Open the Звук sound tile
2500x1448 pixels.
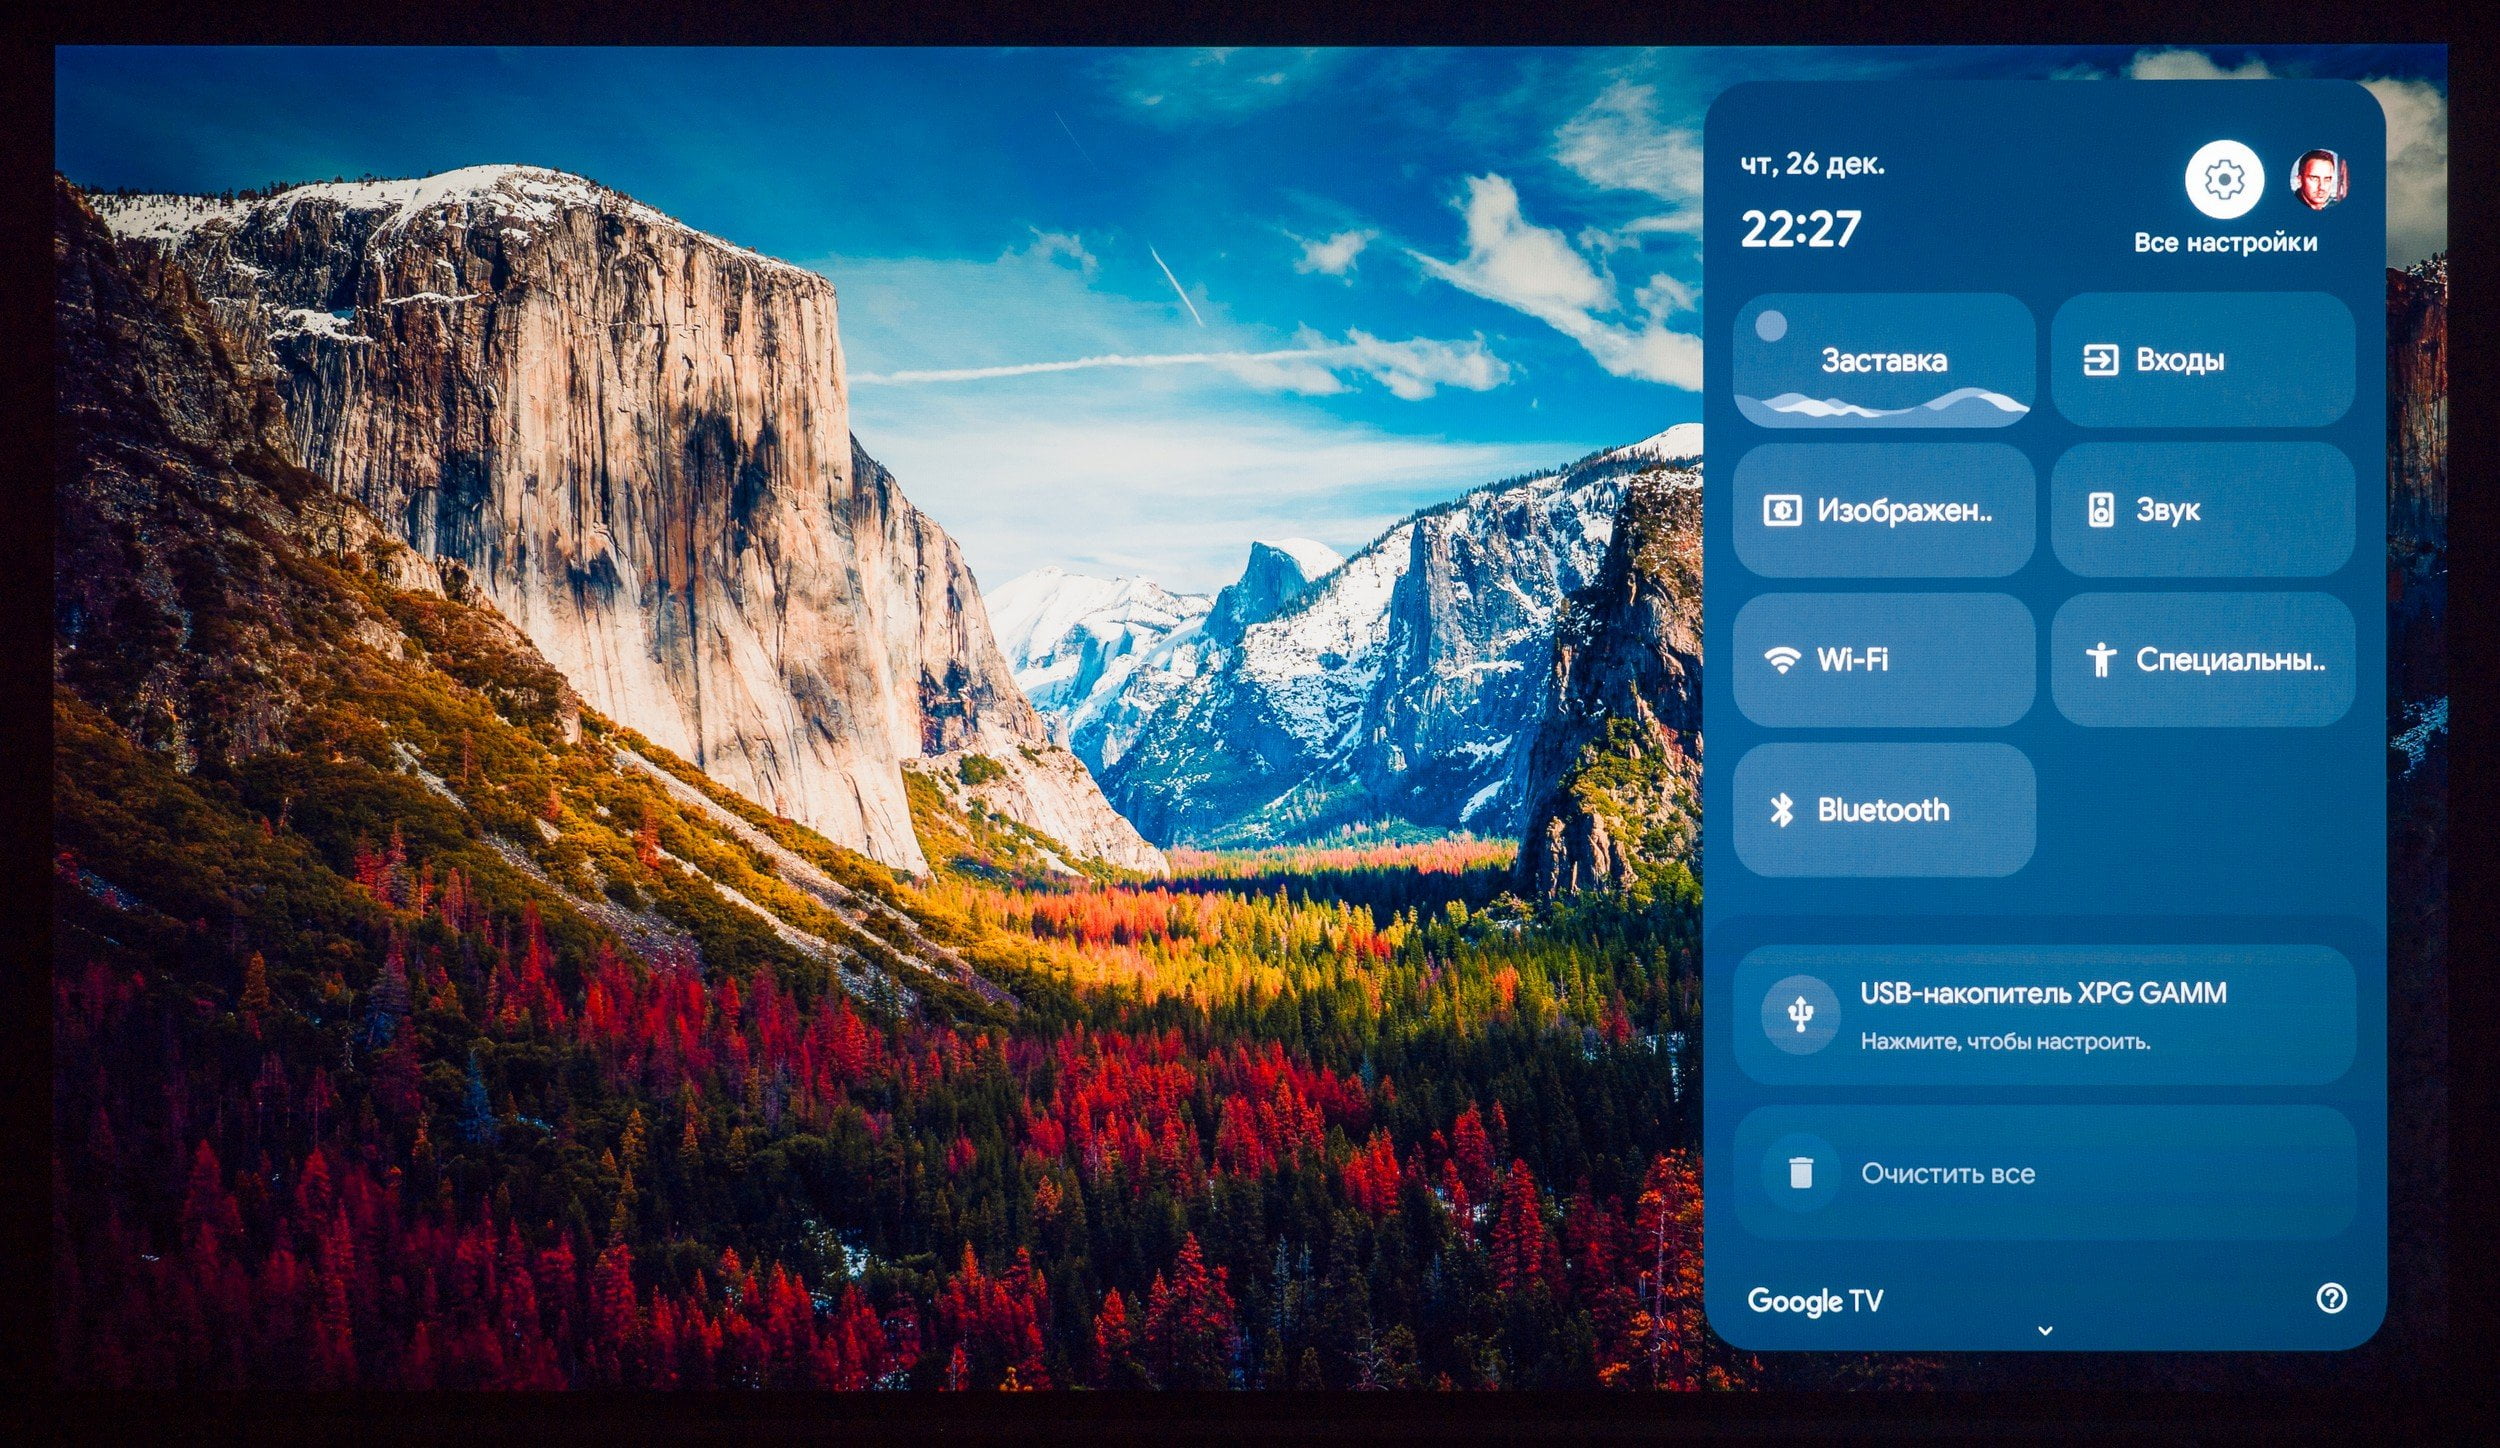(2203, 510)
